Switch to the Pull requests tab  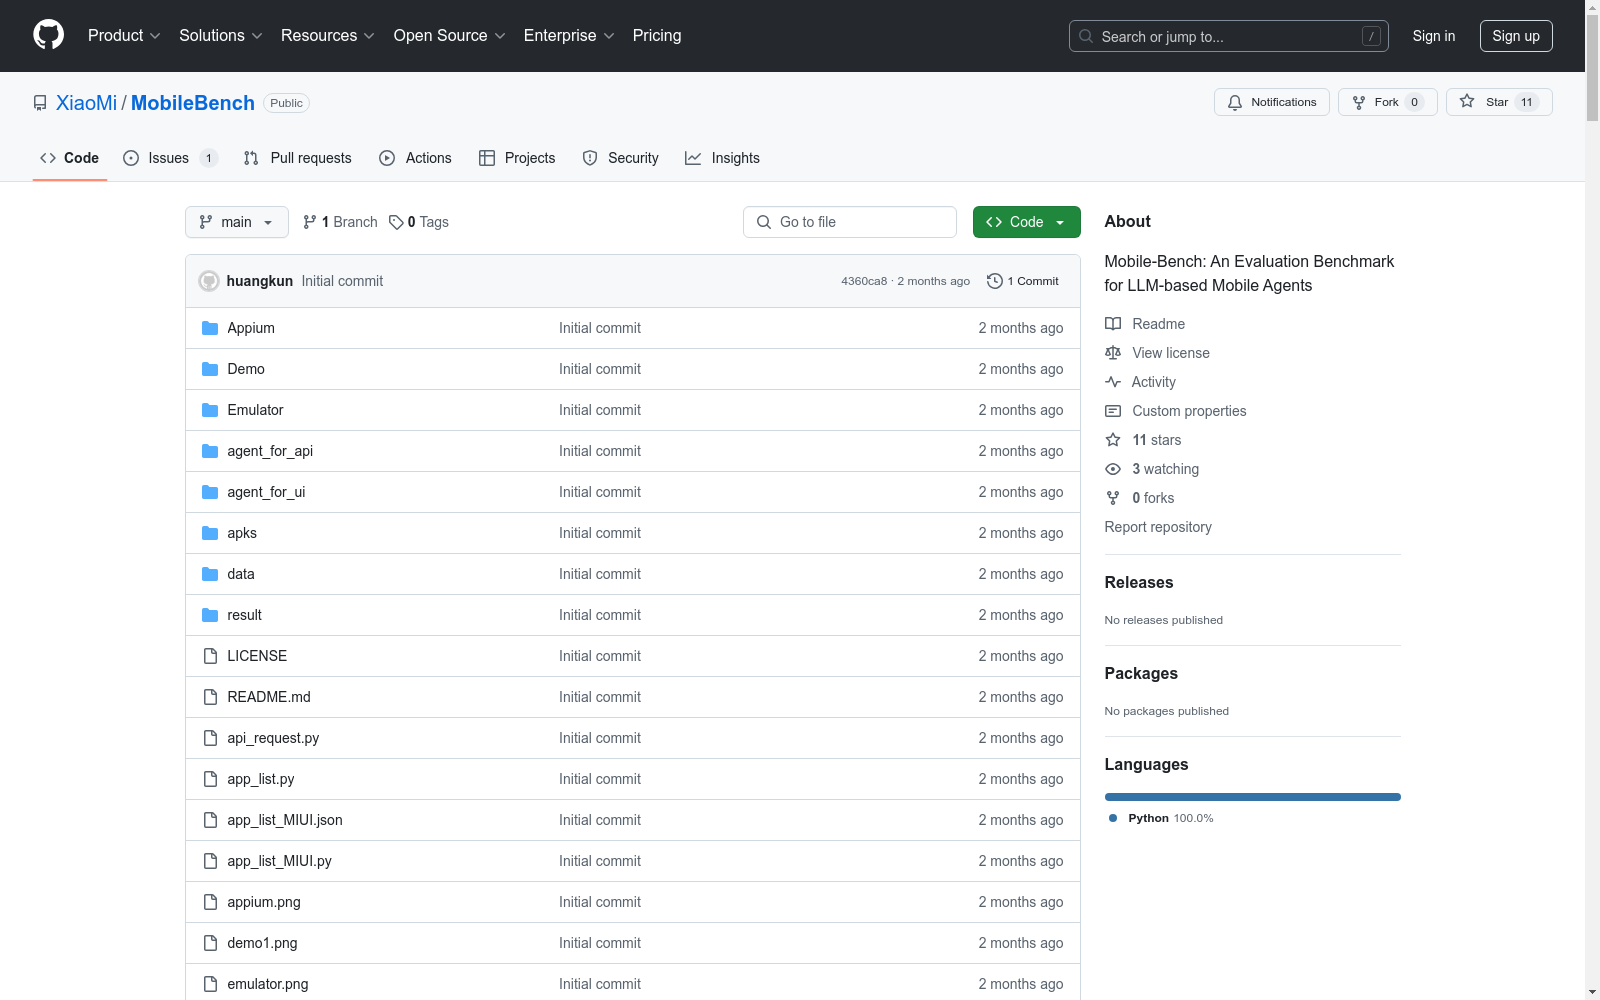(x=298, y=158)
